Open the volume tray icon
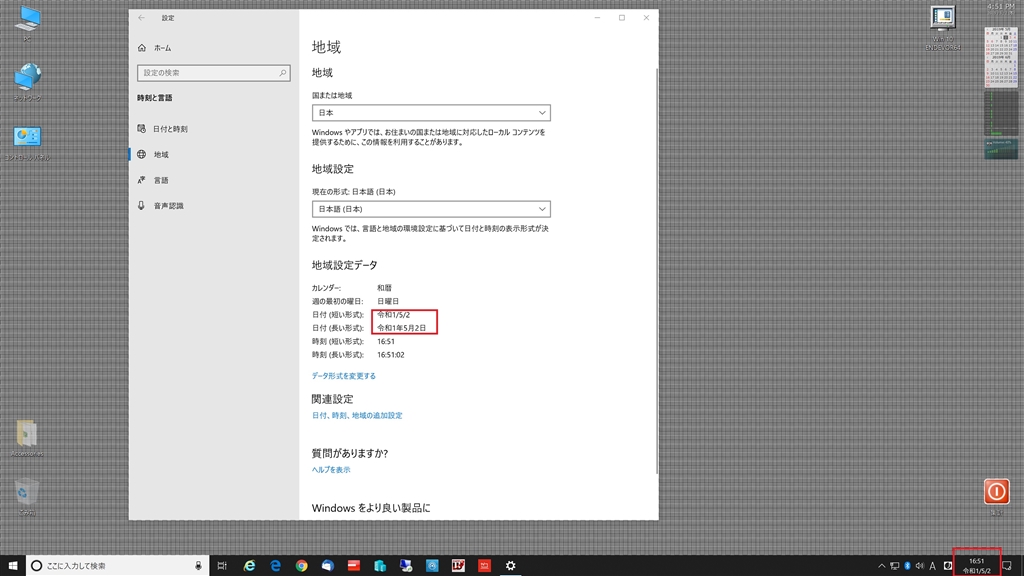The image size is (1024, 576). point(920,566)
